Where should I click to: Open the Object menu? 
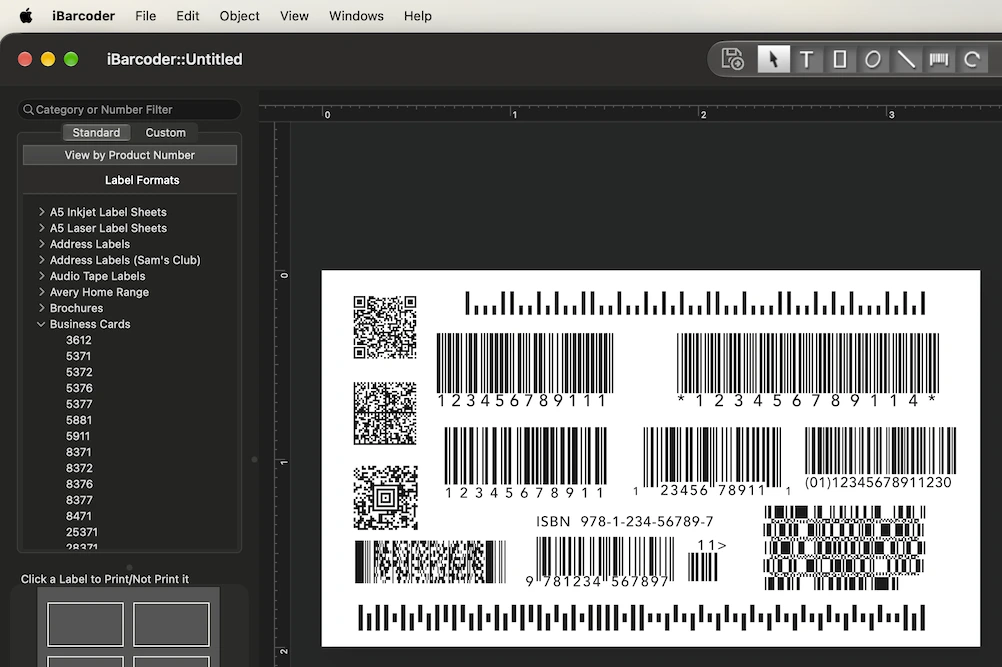pyautogui.click(x=239, y=15)
